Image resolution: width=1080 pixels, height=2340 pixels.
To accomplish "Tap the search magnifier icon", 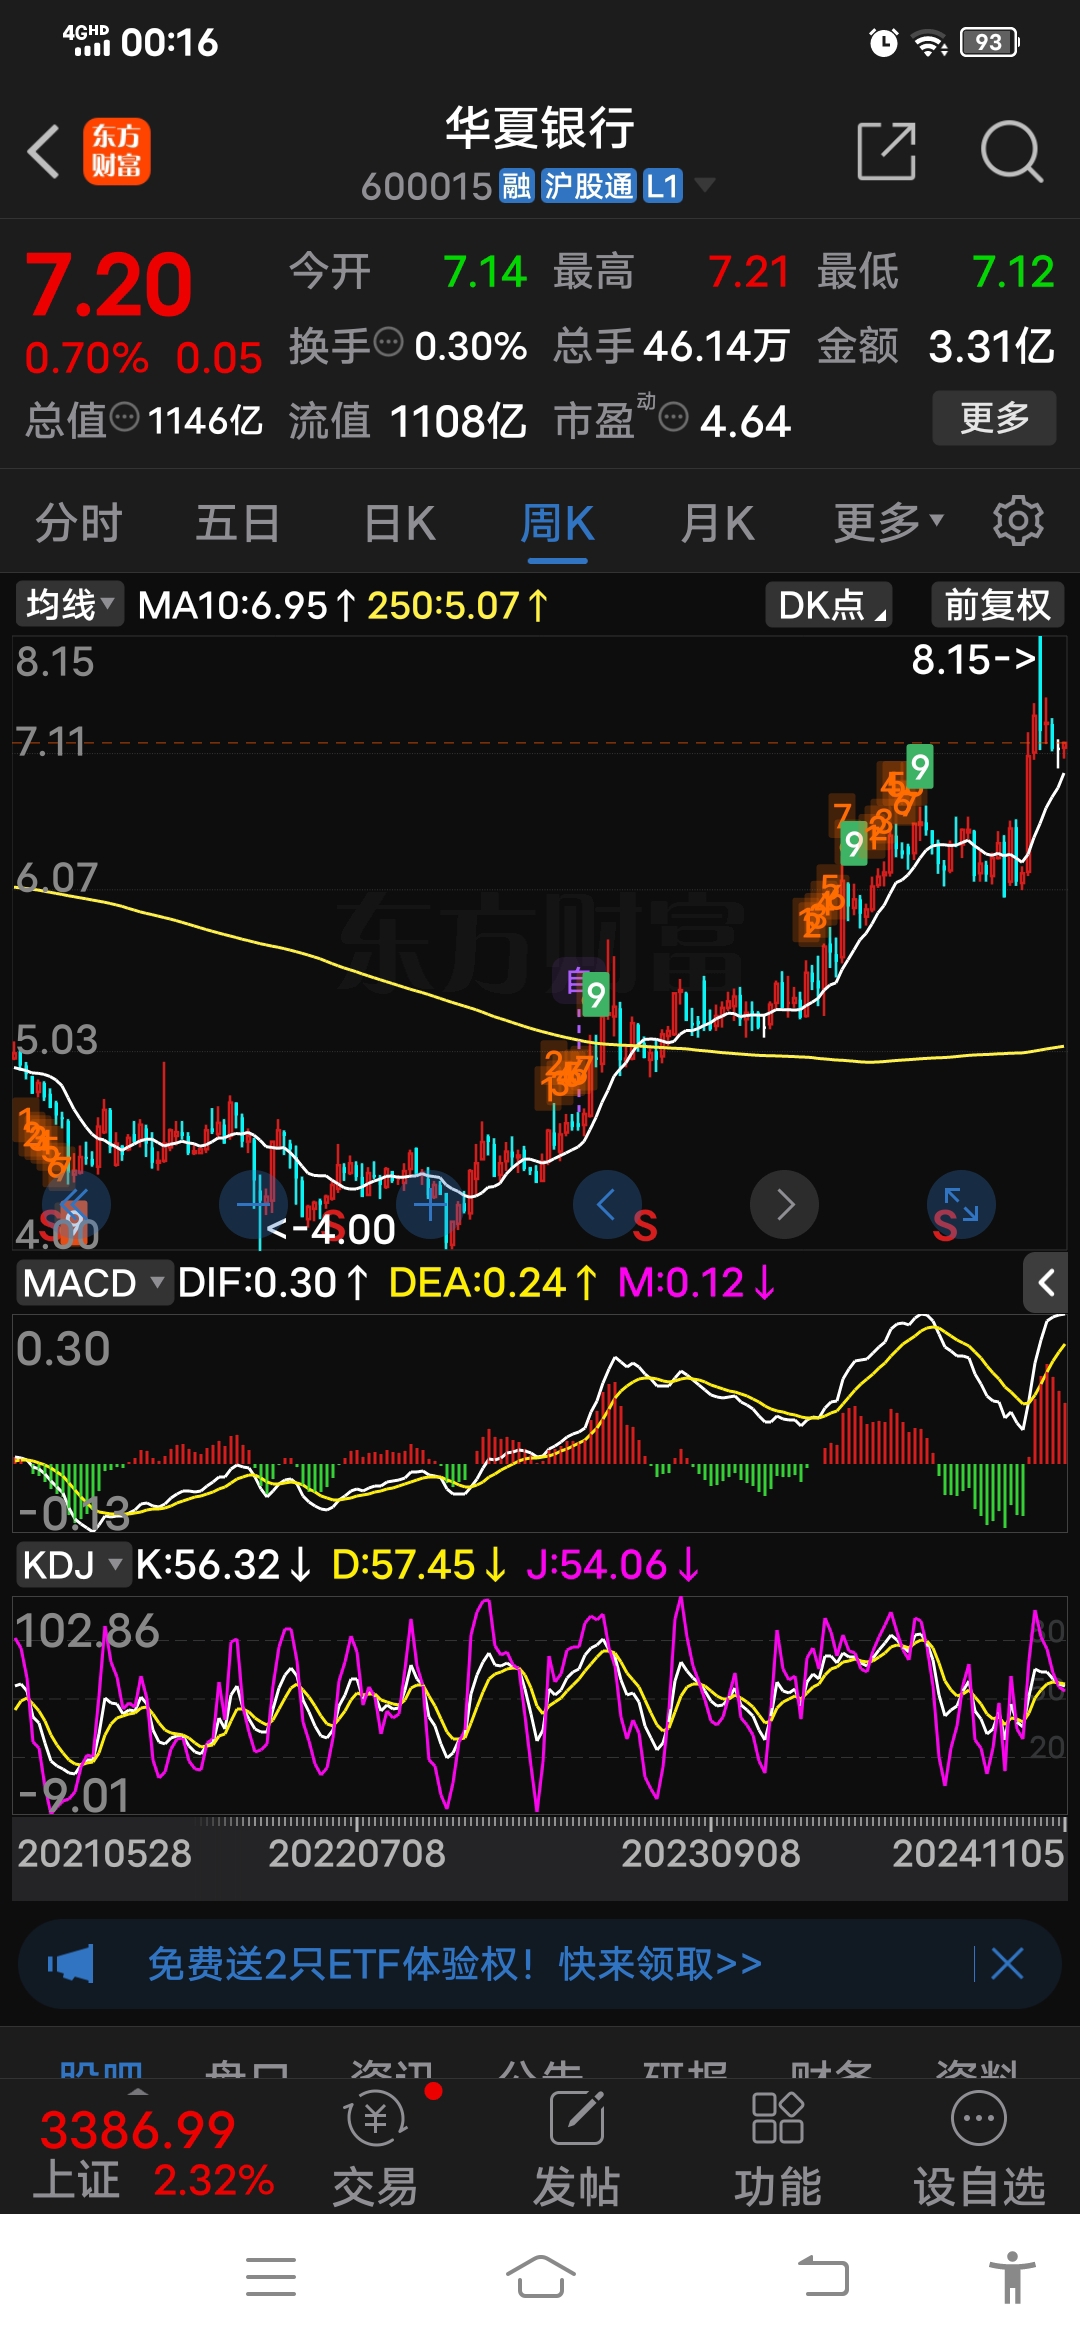I will (1011, 152).
